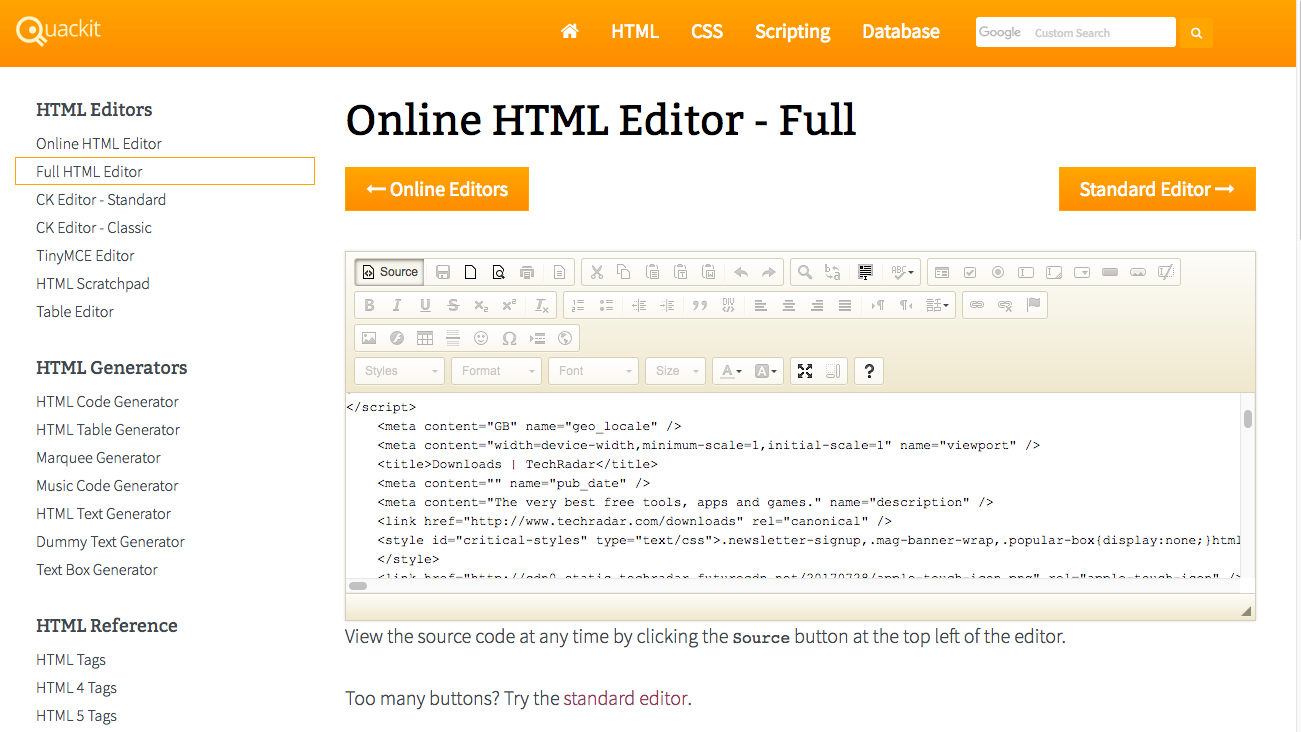Select the Bold formatting icon
This screenshot has width=1301, height=732.
coord(370,305)
